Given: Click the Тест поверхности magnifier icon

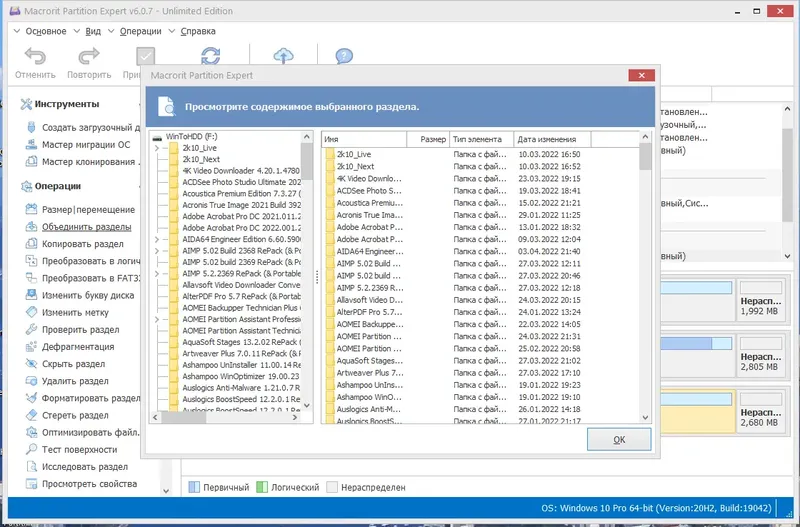Looking at the screenshot, I should tap(32, 449).
